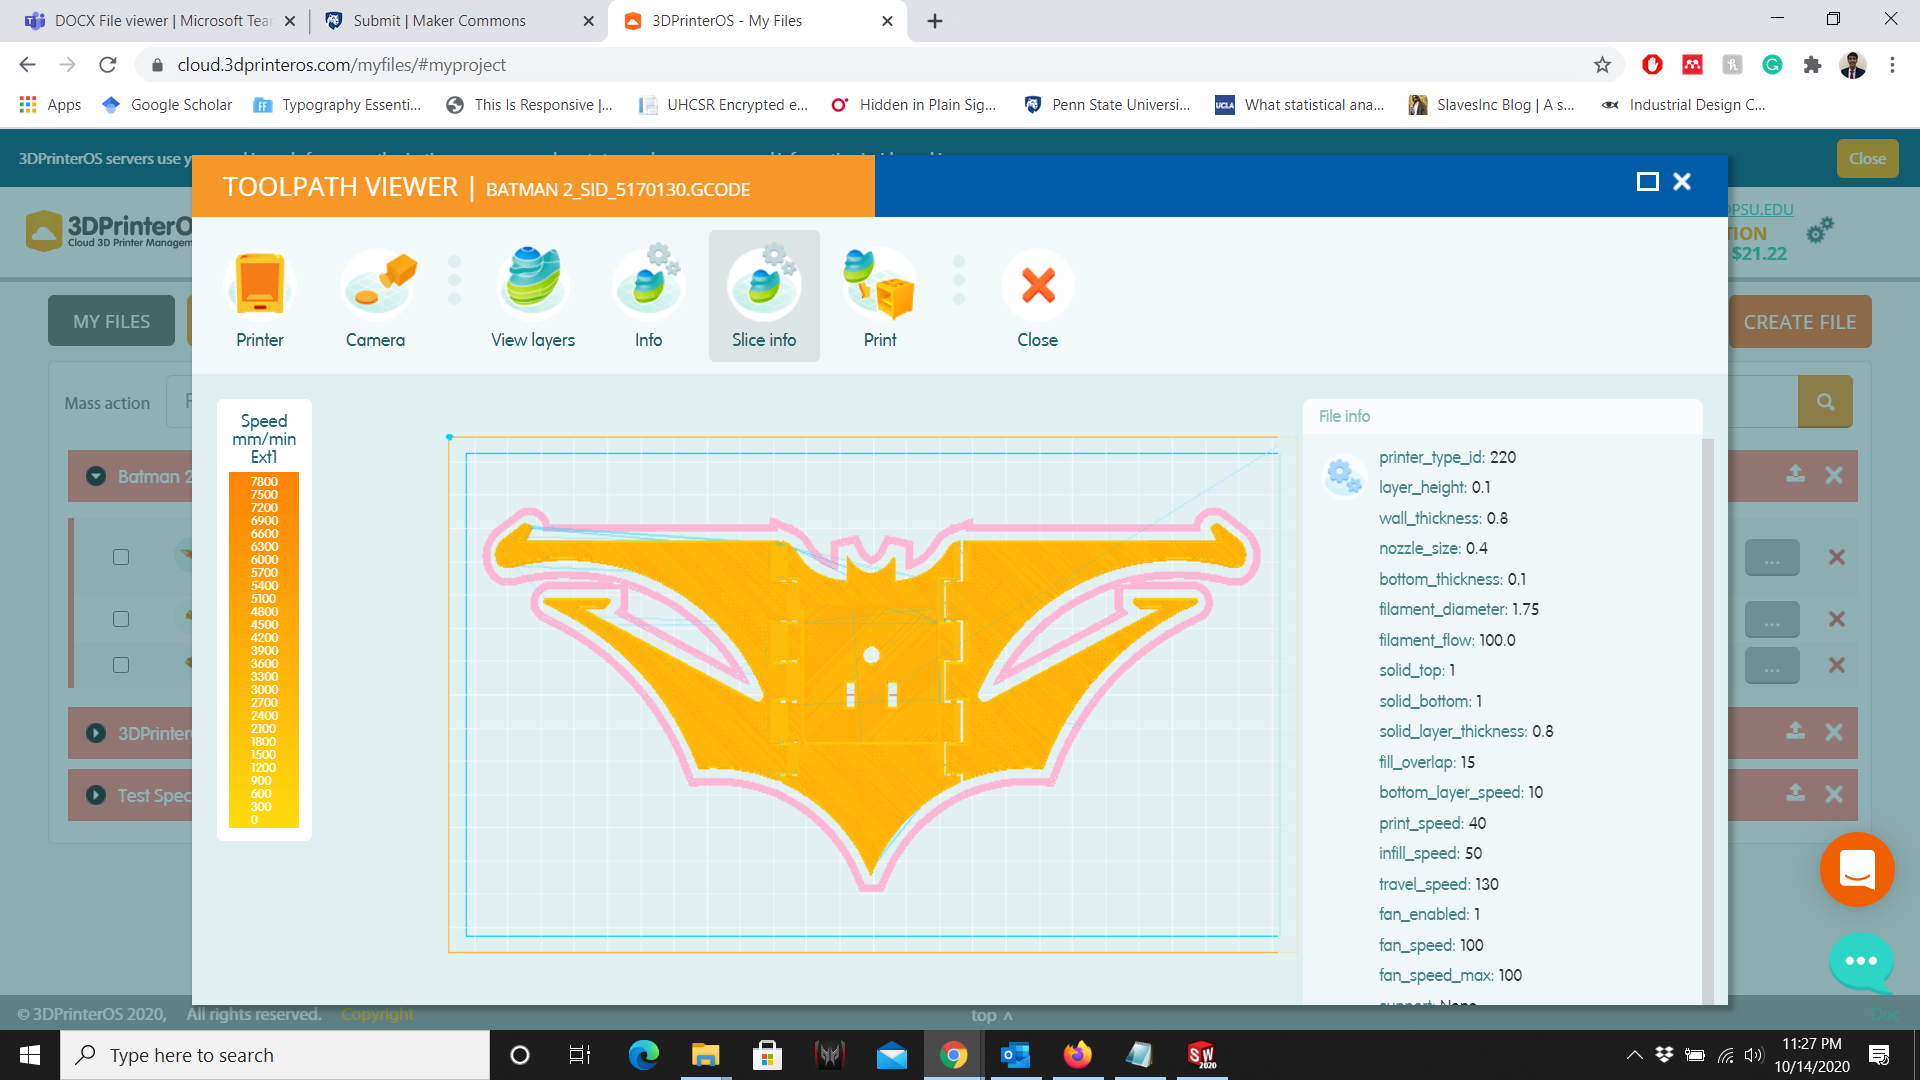1920x1080 pixels.
Task: Remove the third file in Batman 2
Action: click(x=1837, y=666)
